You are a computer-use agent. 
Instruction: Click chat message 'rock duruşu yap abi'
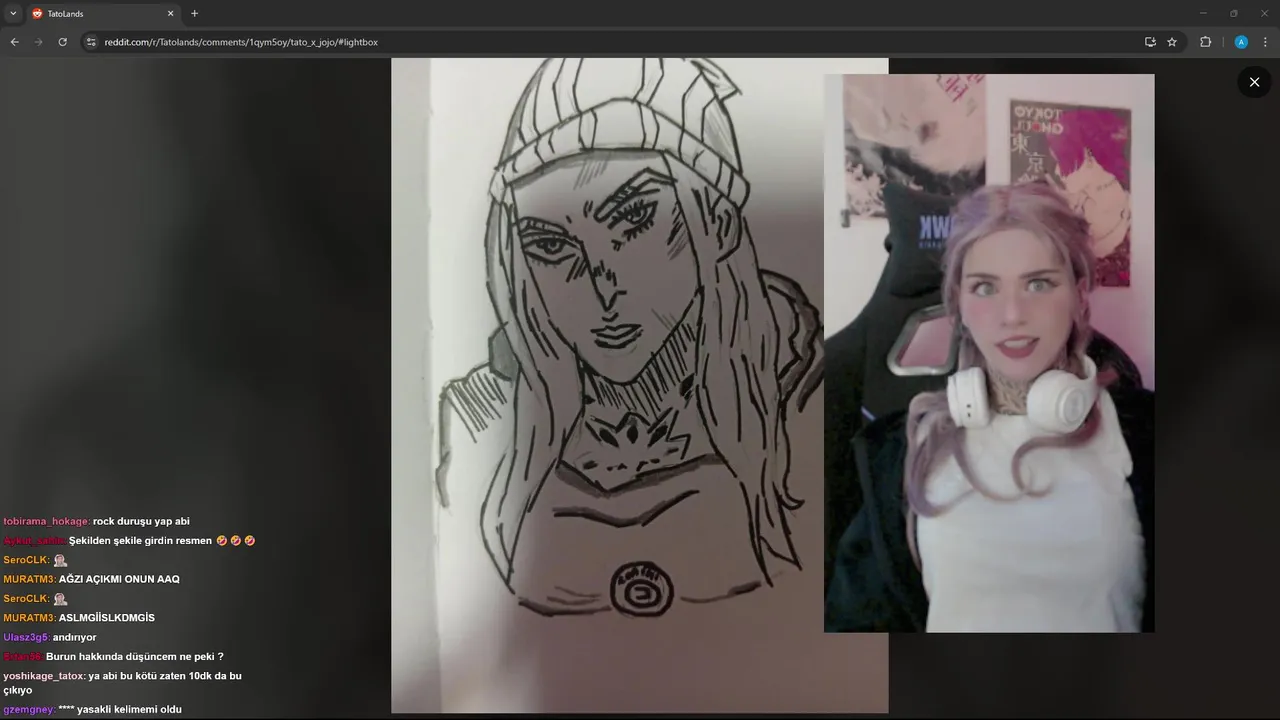tap(141, 521)
